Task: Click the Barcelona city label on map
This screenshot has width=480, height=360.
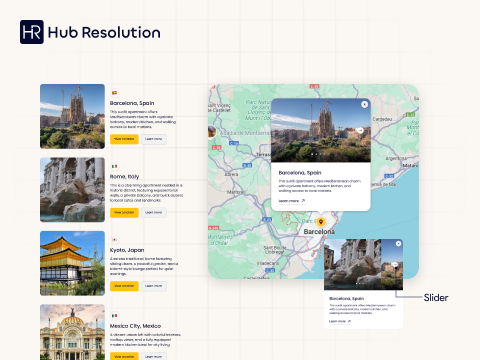Action: pyautogui.click(x=319, y=231)
